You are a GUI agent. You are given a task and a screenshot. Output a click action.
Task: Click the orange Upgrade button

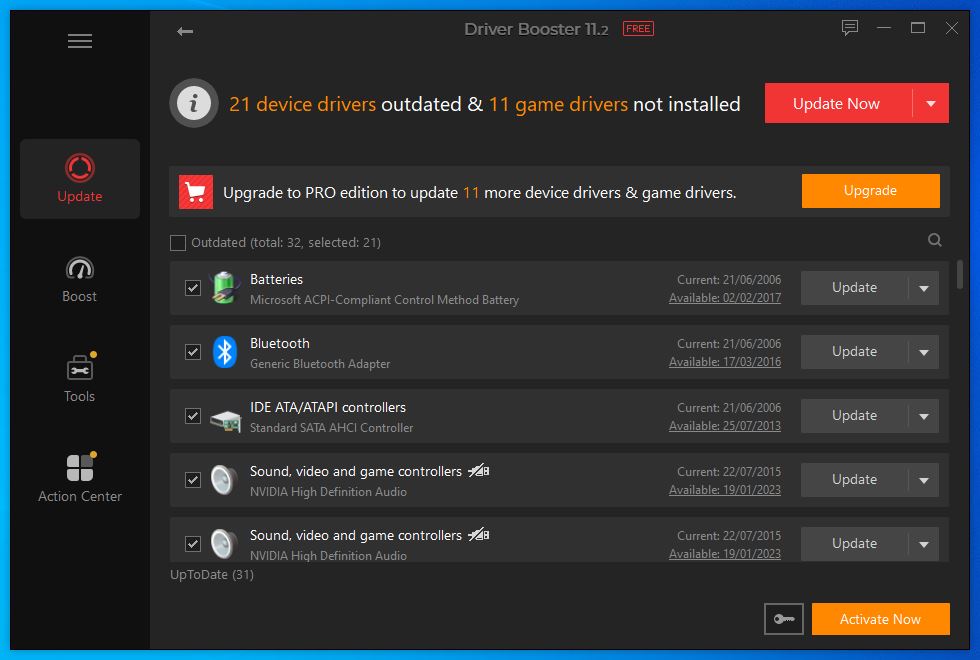pos(871,191)
